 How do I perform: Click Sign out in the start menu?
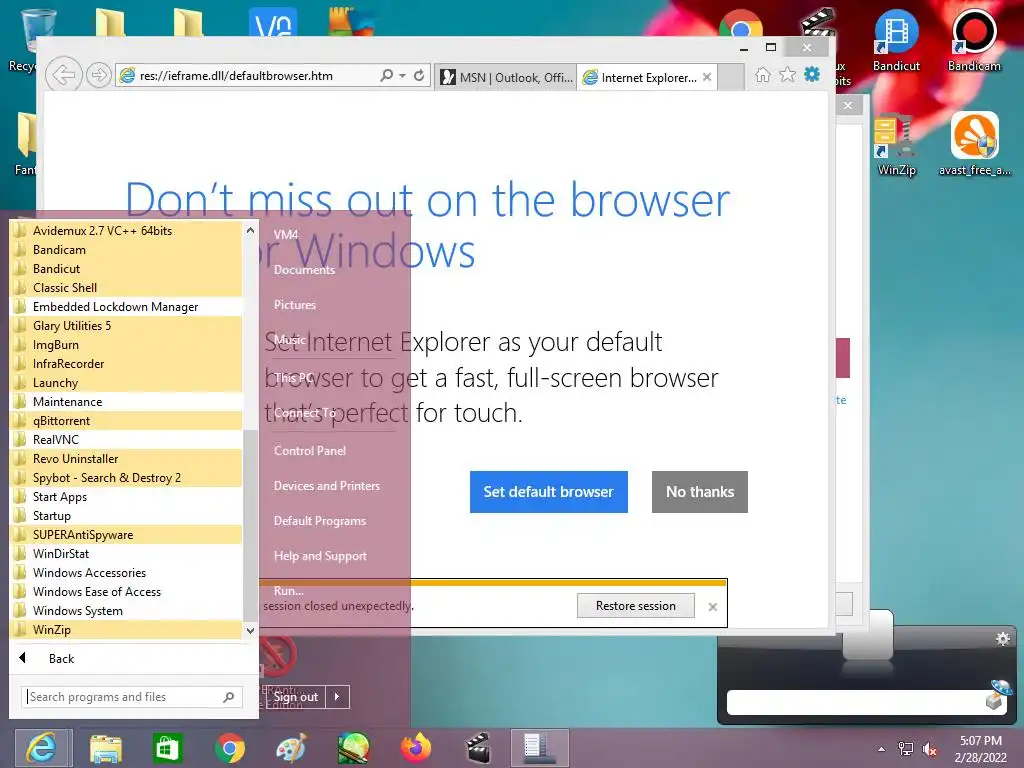(295, 697)
